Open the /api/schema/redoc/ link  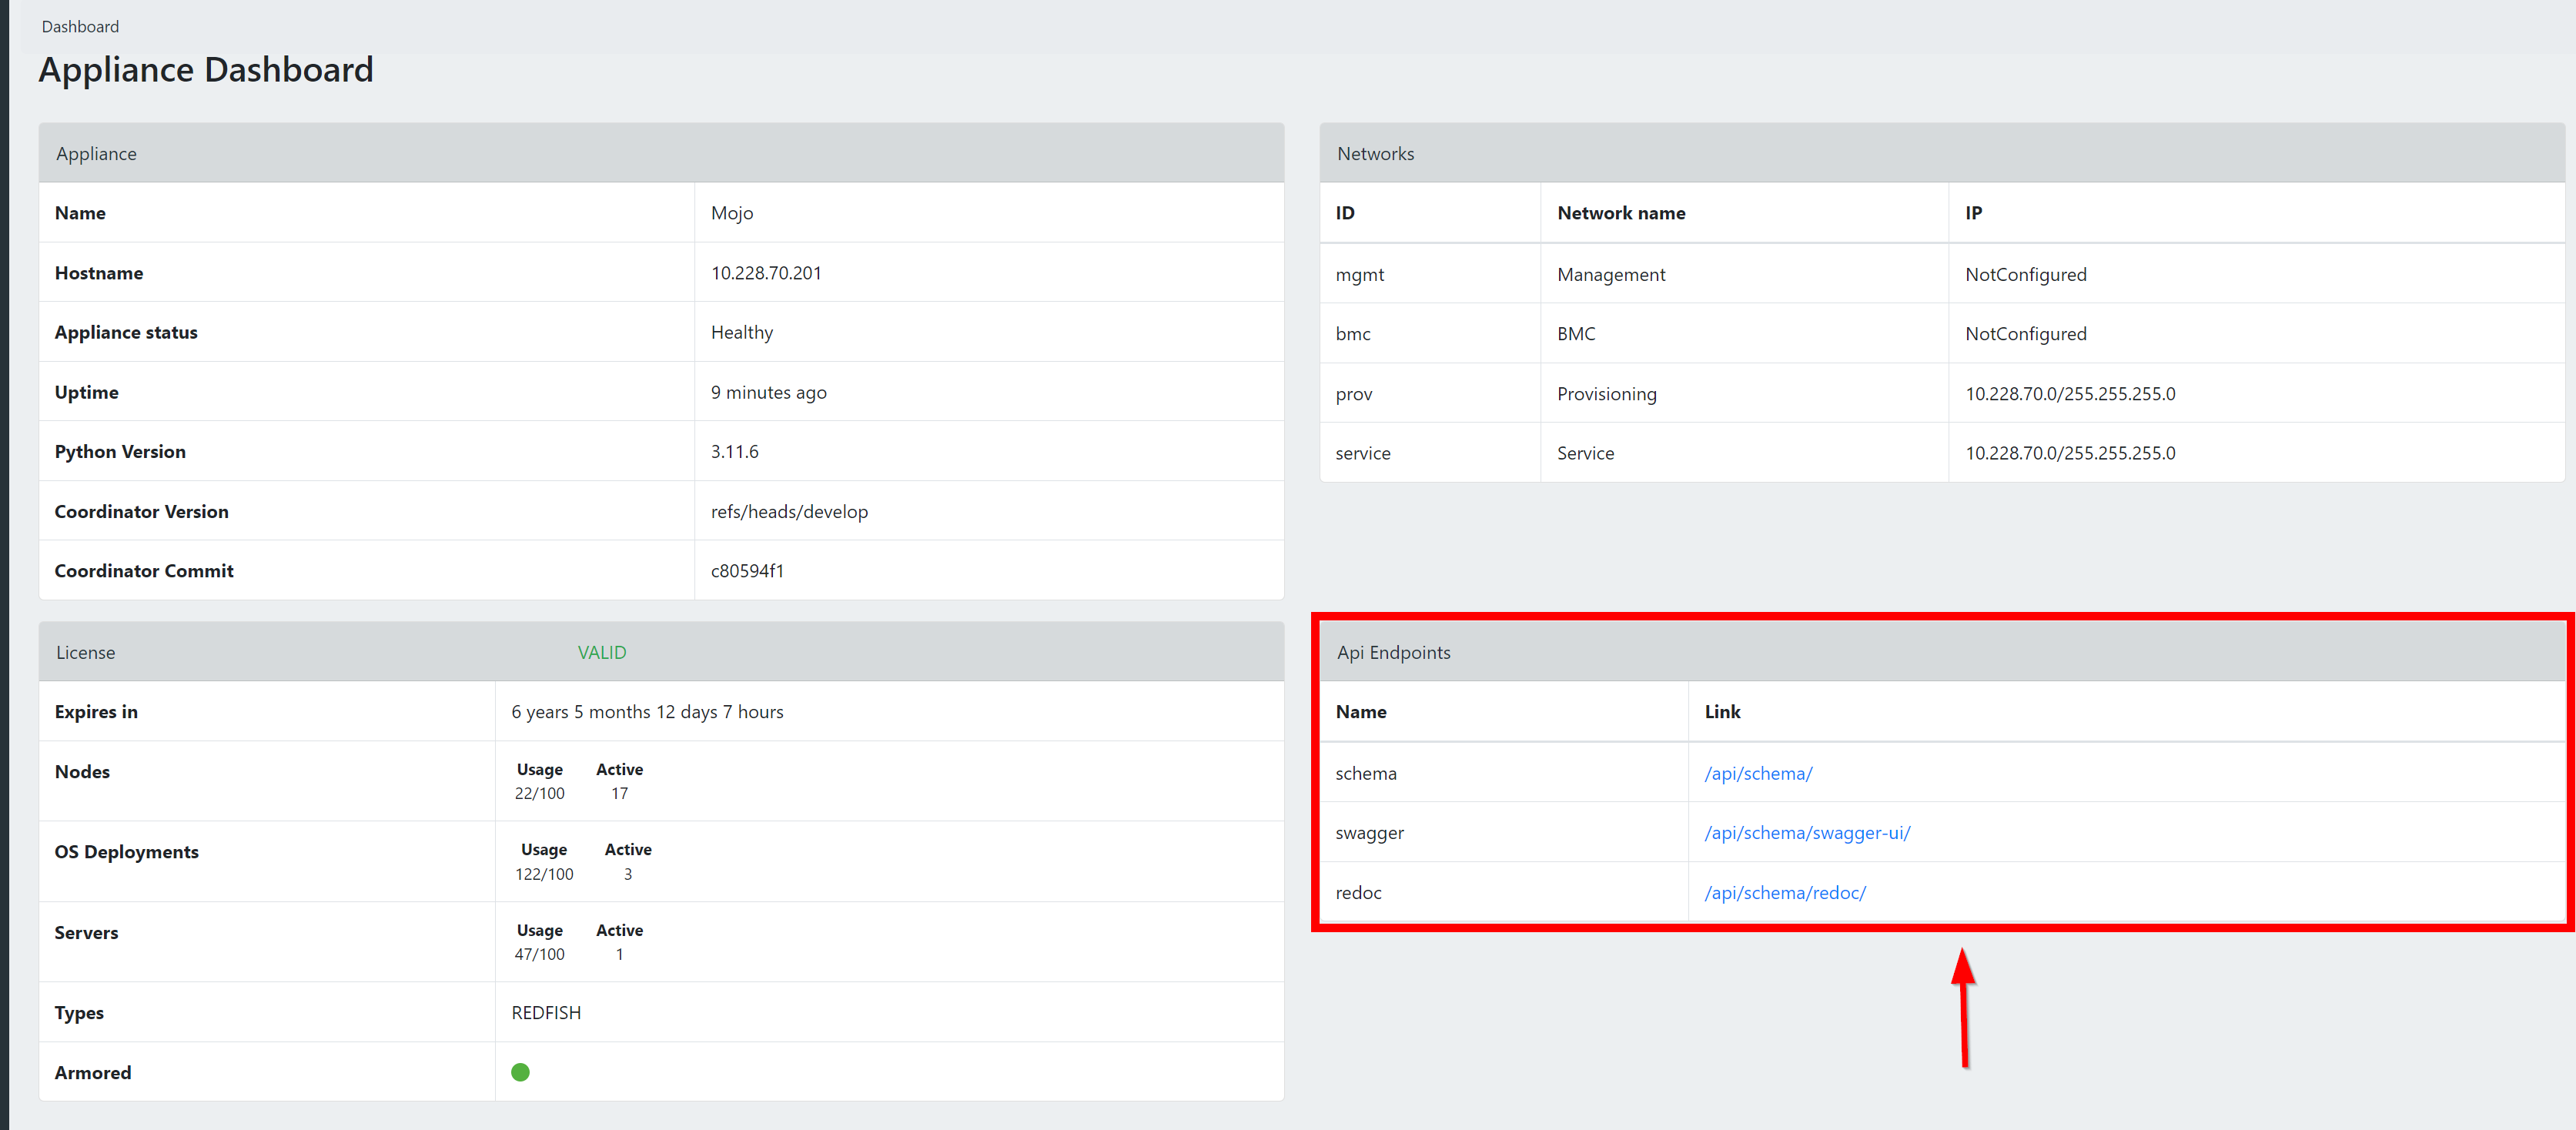point(1785,892)
